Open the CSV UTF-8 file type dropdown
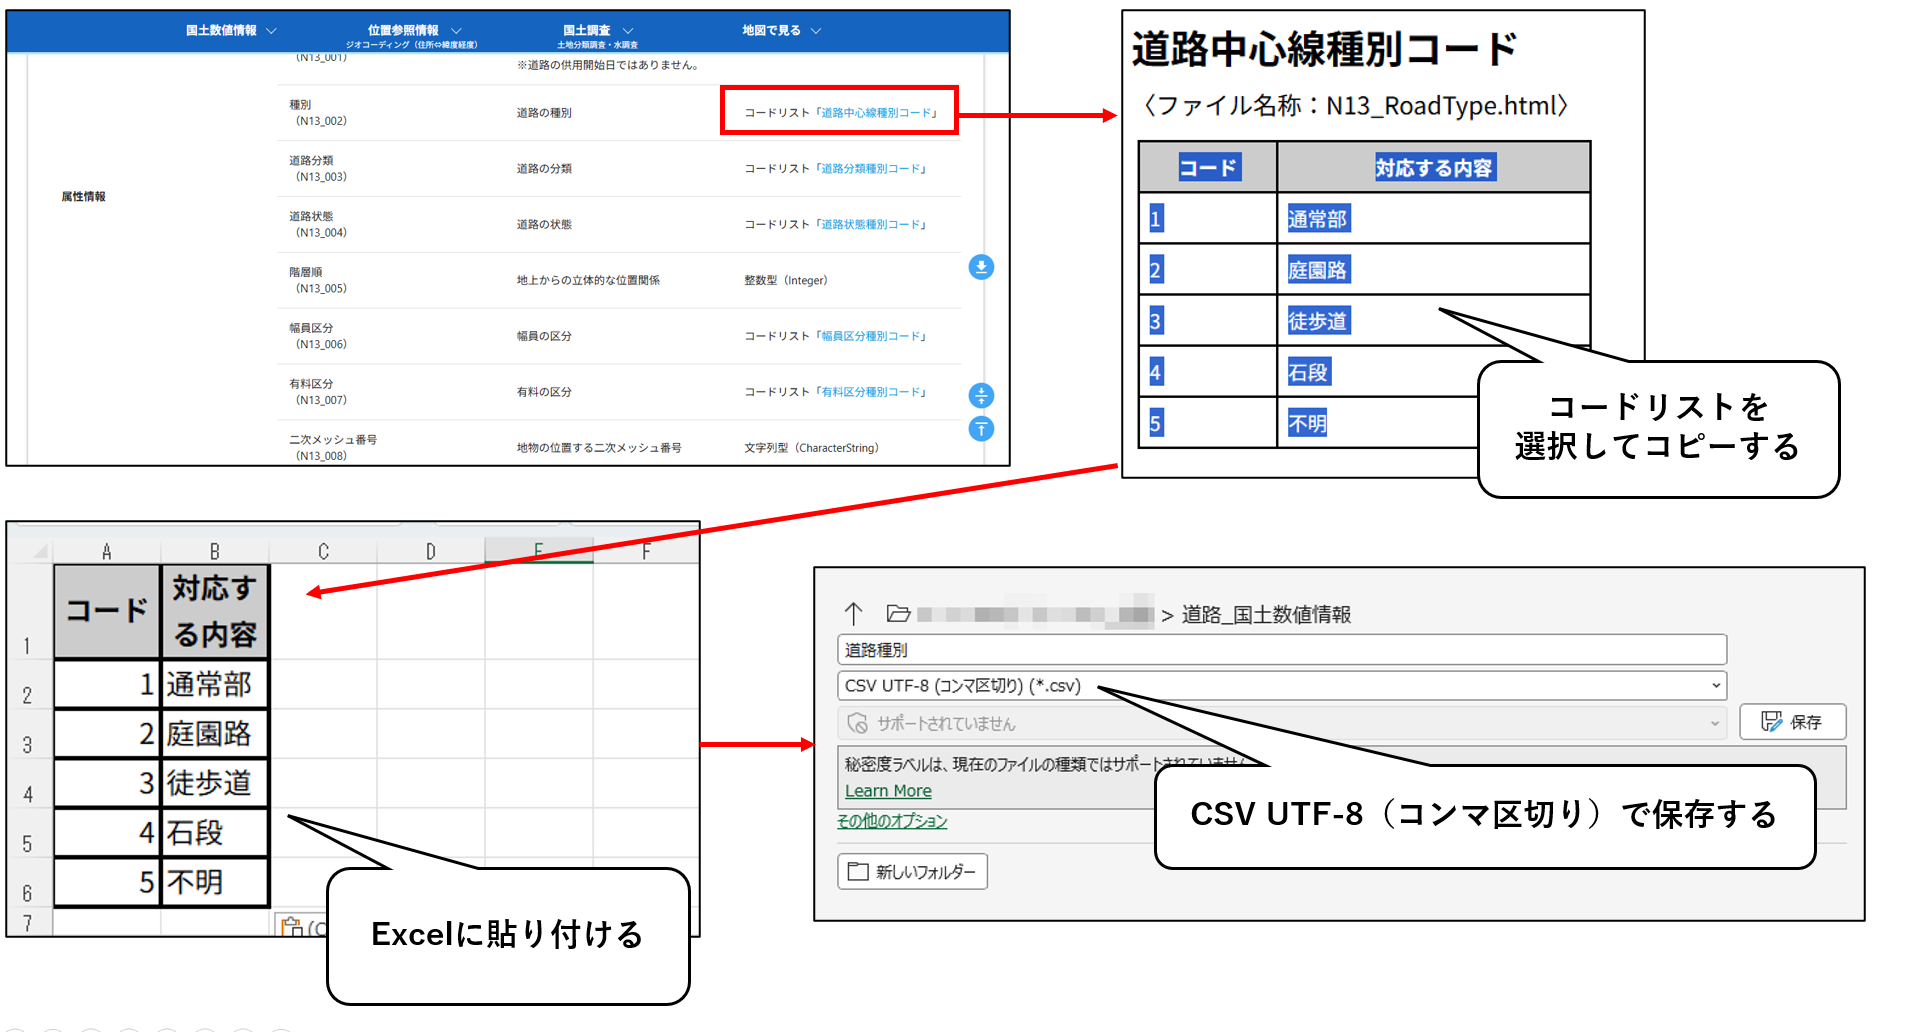The width and height of the screenshot is (1916, 1032). [x=1715, y=686]
